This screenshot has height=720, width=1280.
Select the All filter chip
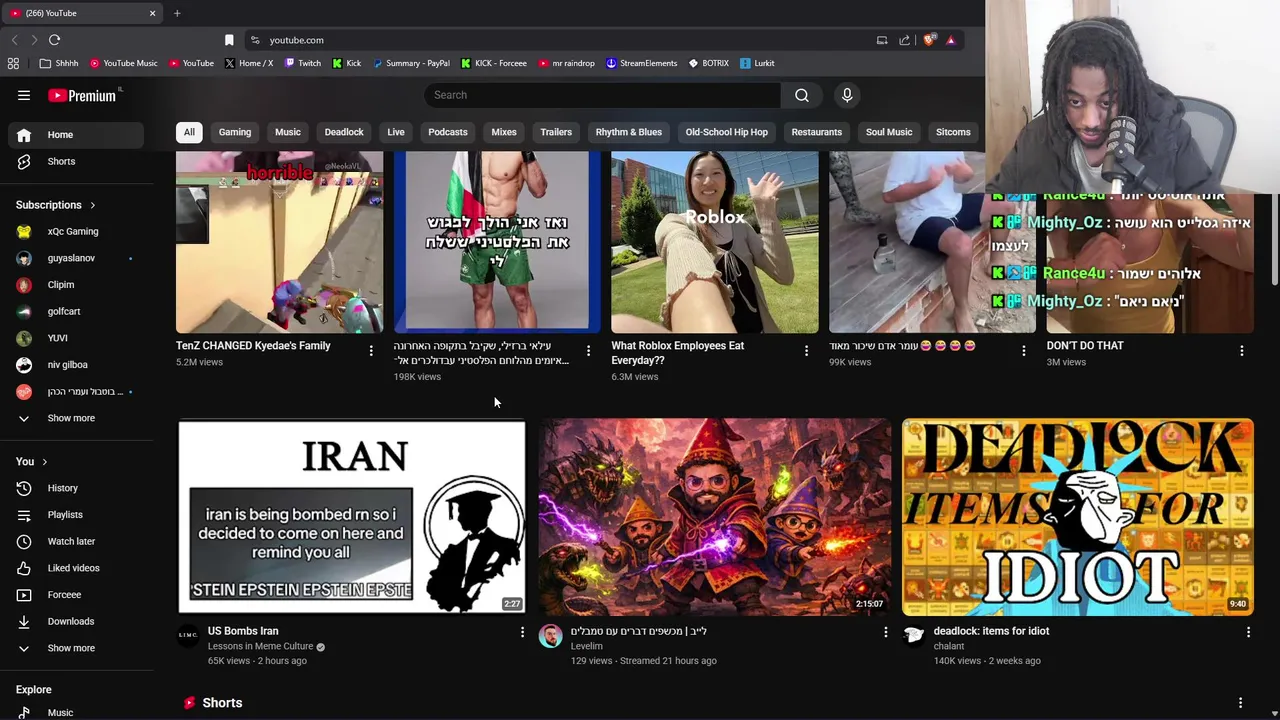click(189, 132)
